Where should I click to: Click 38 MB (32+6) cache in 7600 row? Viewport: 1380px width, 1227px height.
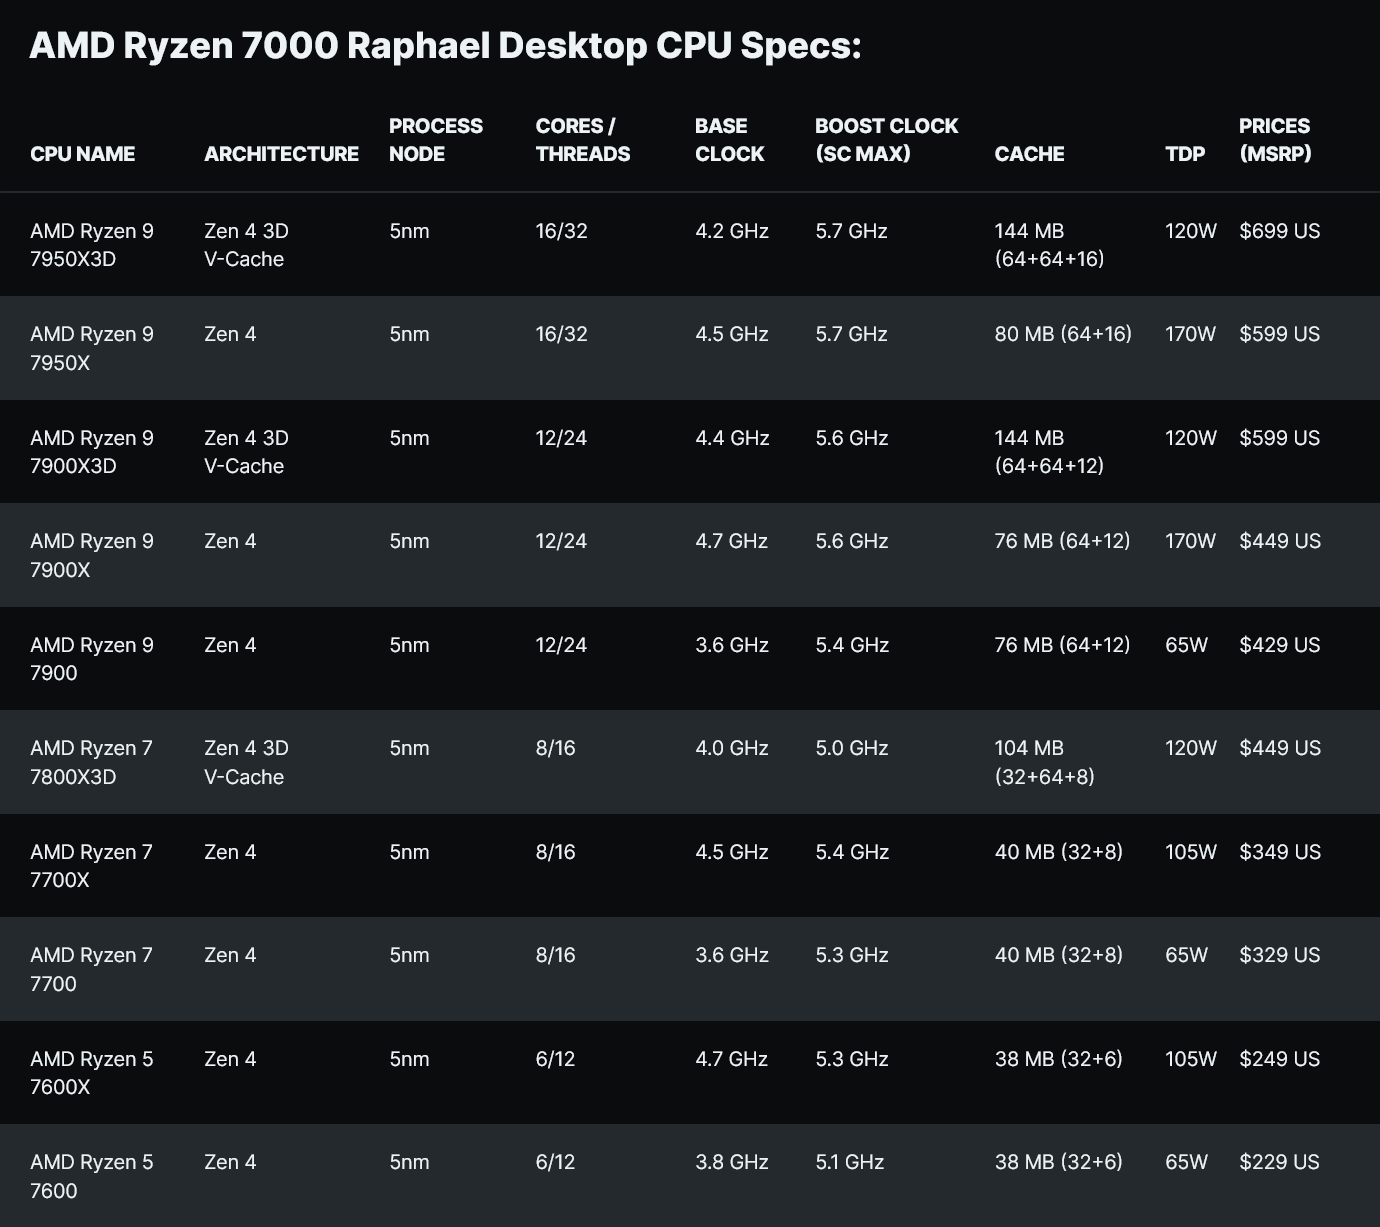(x=1059, y=1162)
